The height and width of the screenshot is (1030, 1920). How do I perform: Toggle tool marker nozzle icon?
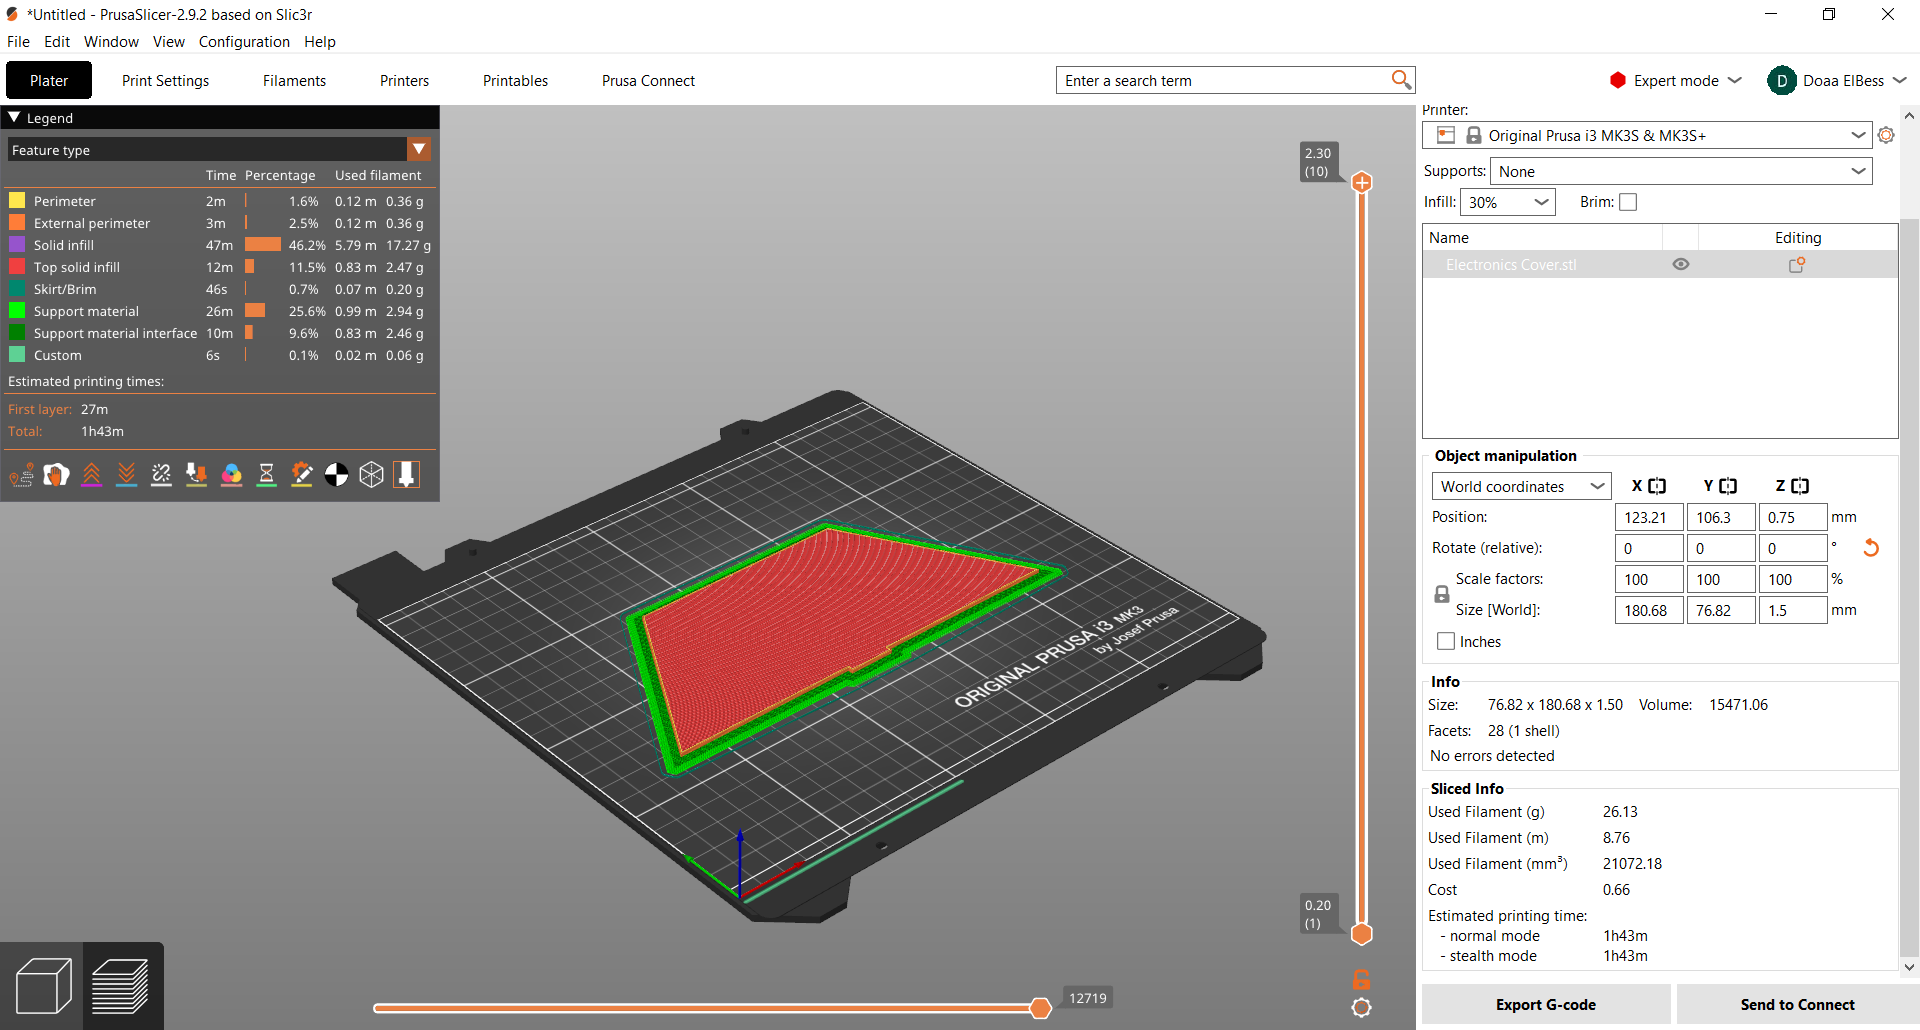pyautogui.click(x=406, y=474)
